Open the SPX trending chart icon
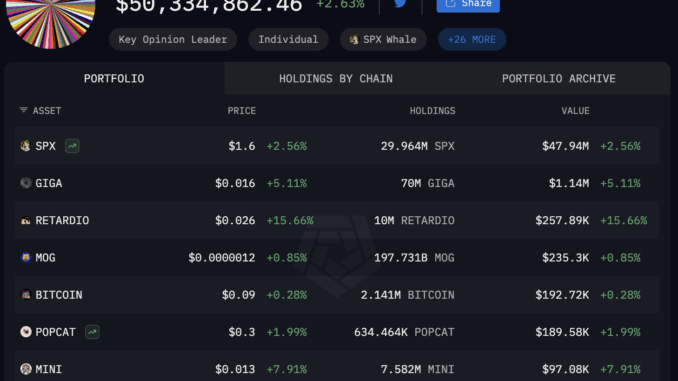The width and height of the screenshot is (678, 381). coord(72,146)
